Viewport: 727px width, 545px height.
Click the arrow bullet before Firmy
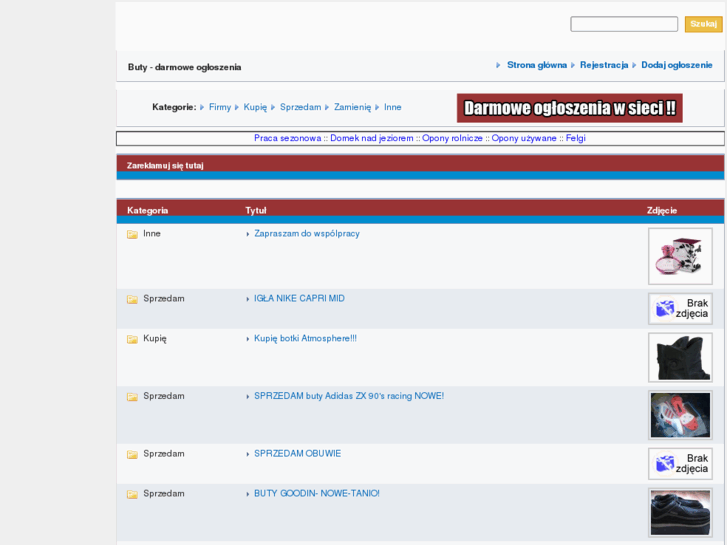tap(202, 108)
